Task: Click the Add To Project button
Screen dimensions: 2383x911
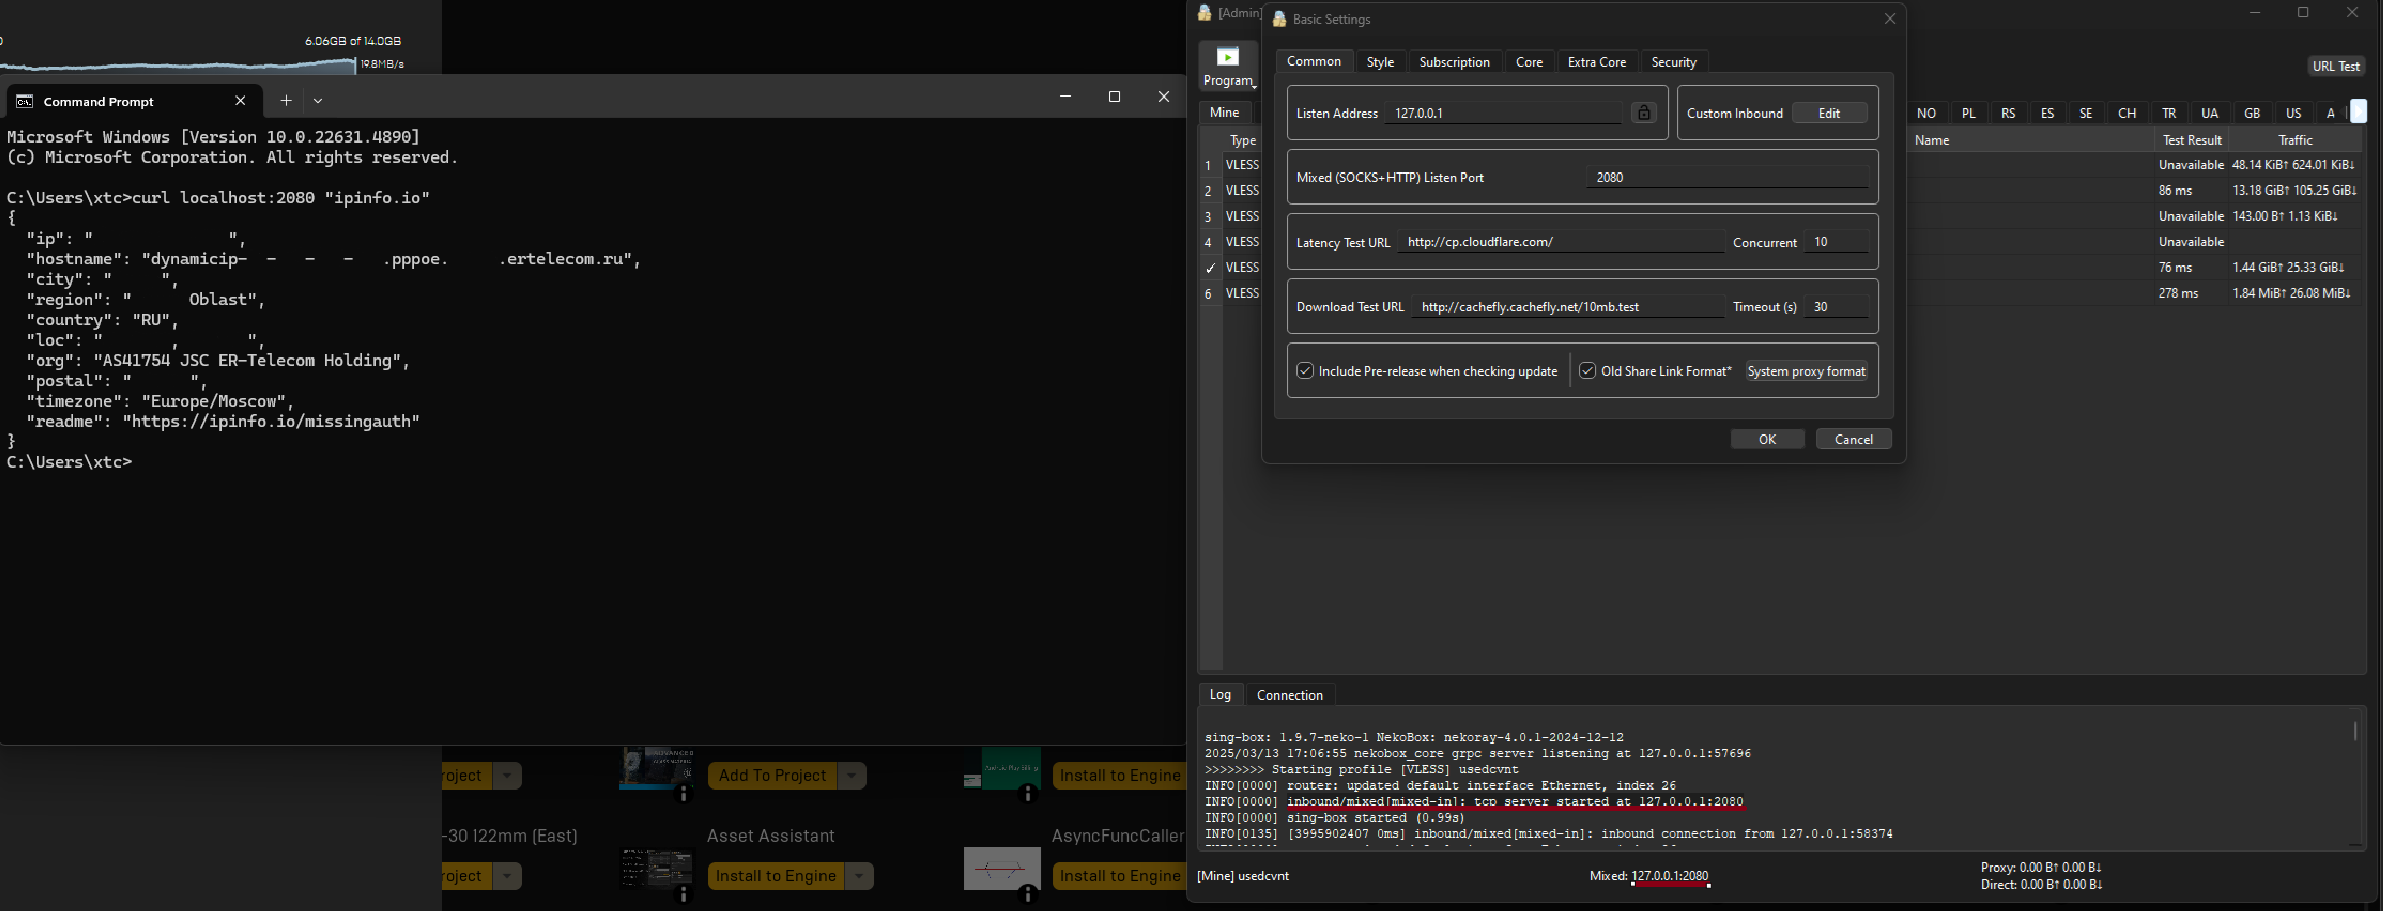Action: (x=773, y=776)
